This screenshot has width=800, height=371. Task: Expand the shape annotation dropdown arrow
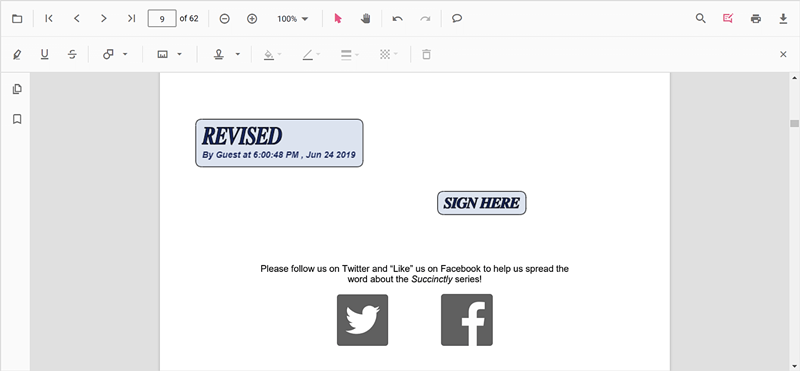click(125, 54)
